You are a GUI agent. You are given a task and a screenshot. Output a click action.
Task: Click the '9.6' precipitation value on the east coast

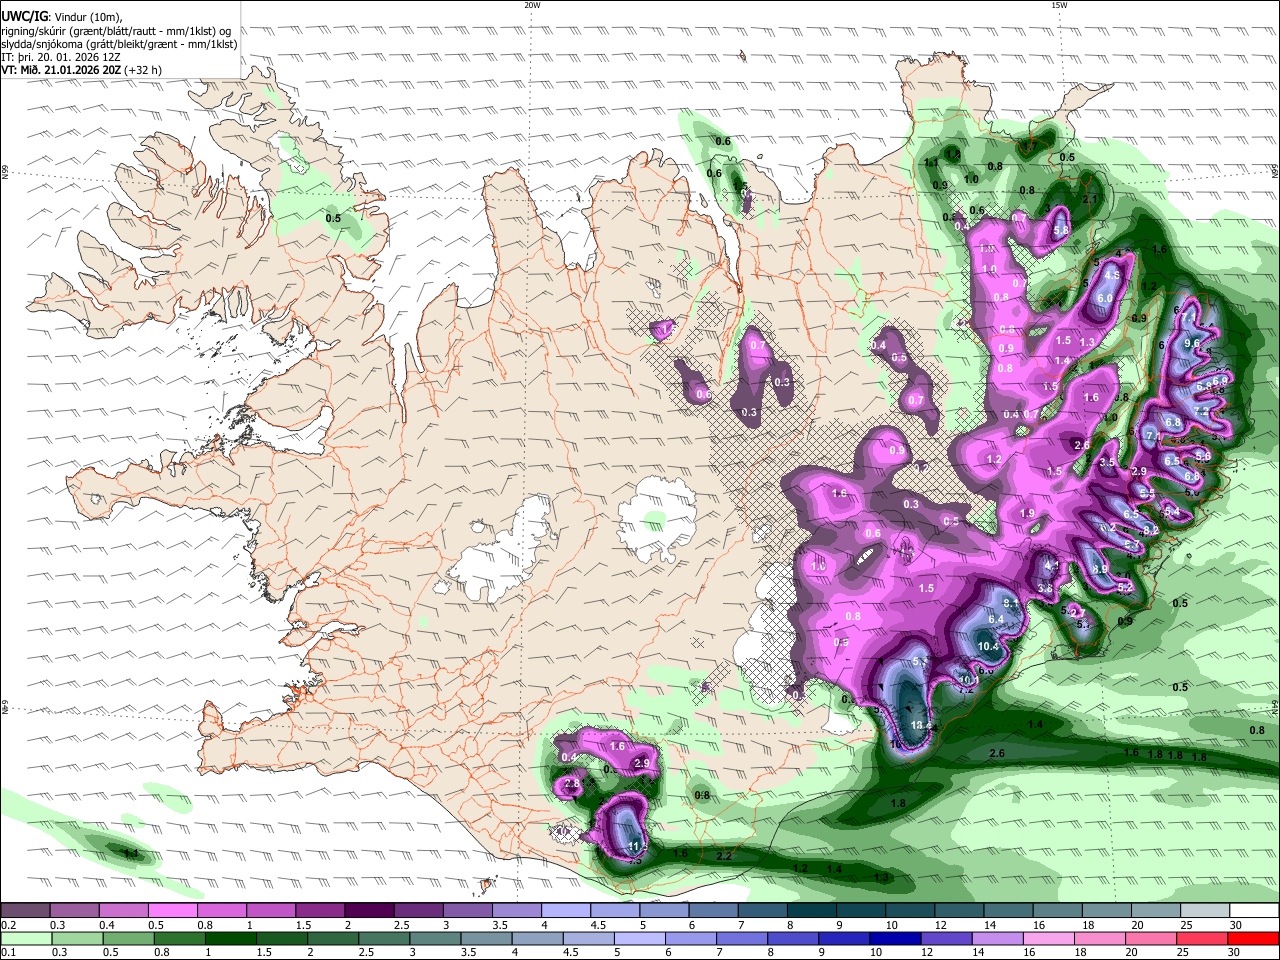pyautogui.click(x=1191, y=343)
